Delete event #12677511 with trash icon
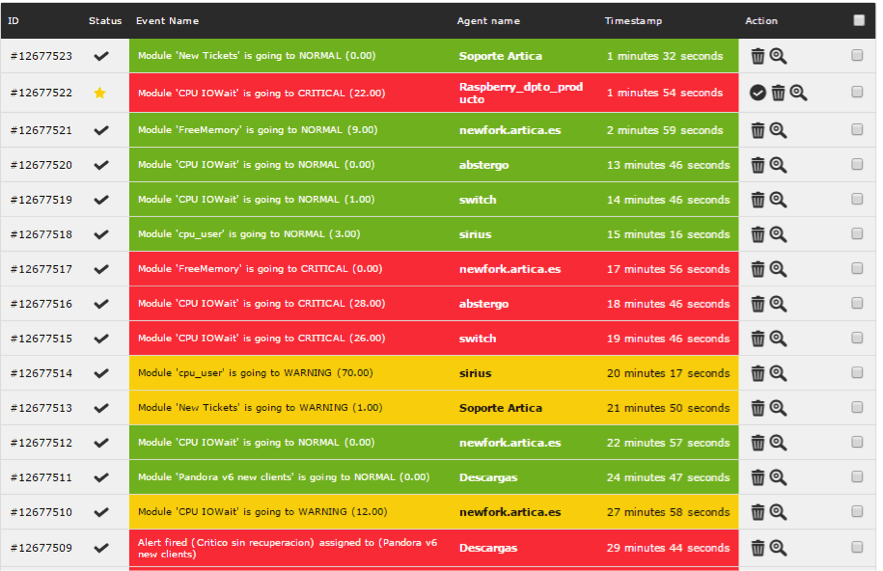 click(x=757, y=478)
